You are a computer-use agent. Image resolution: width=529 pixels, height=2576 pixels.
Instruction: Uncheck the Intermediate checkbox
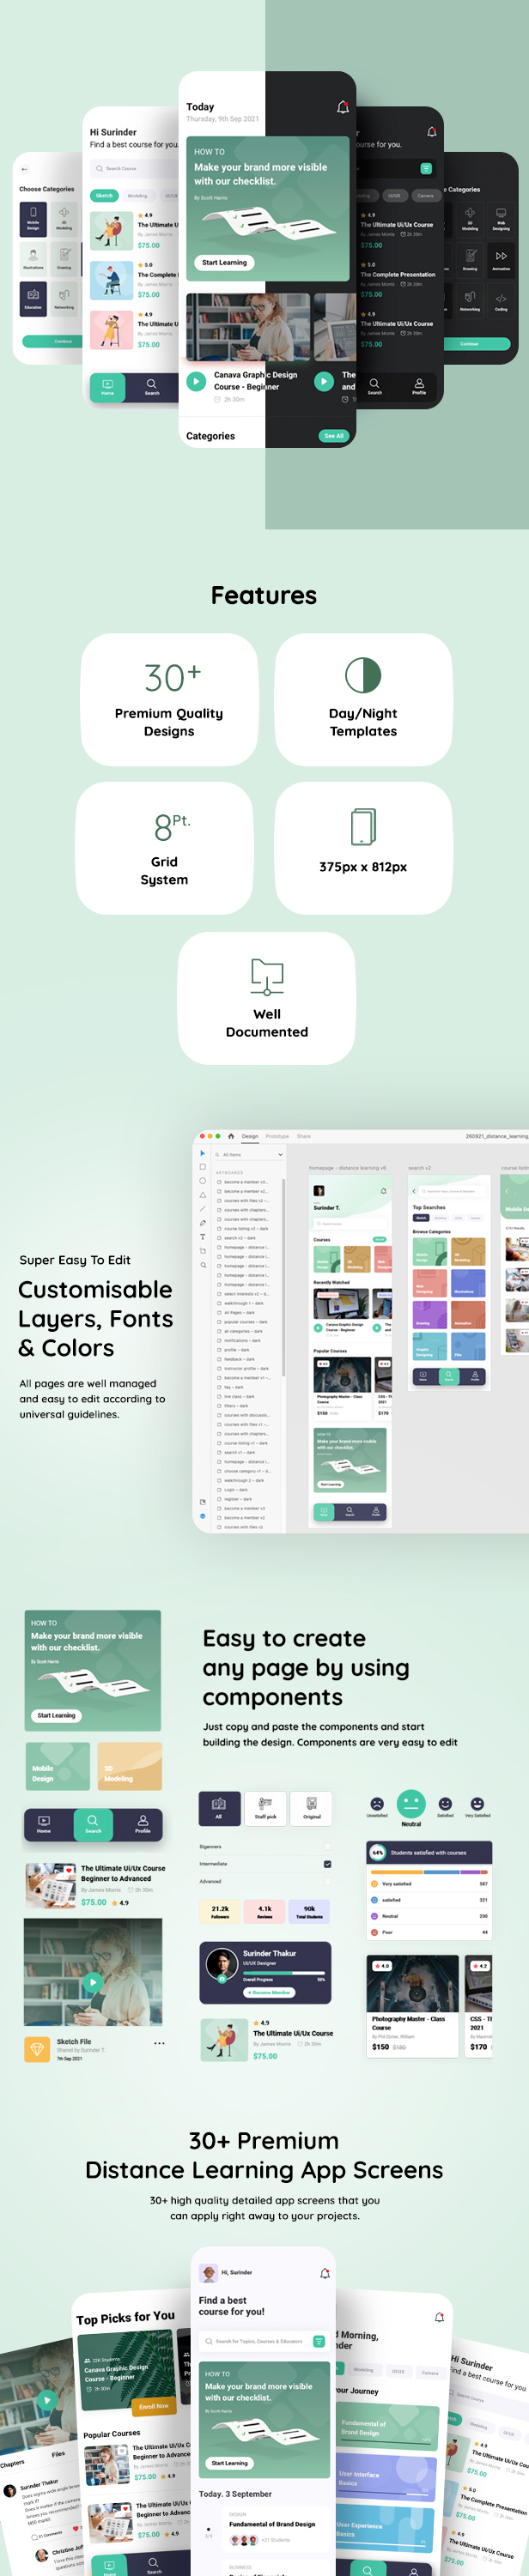tap(327, 1864)
